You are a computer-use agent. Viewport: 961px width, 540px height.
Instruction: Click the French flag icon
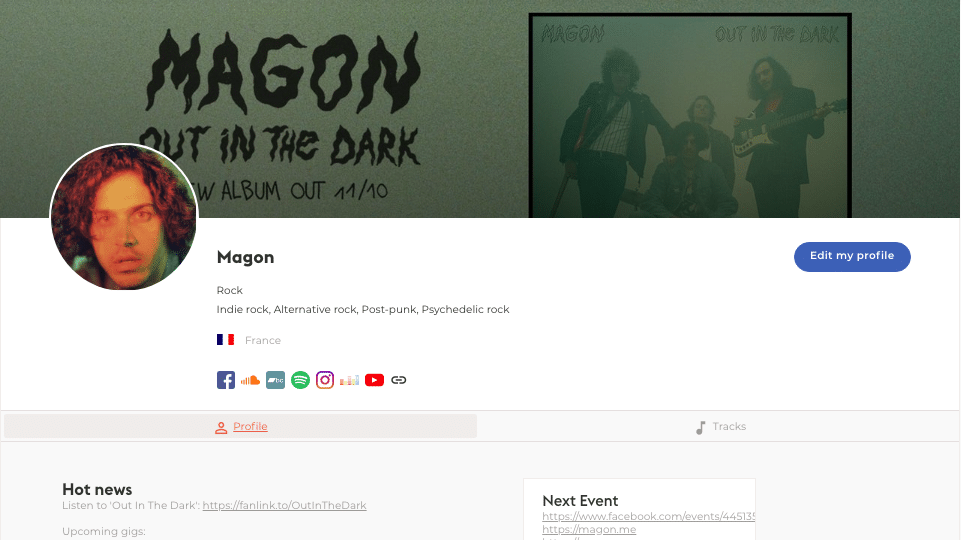tap(225, 340)
